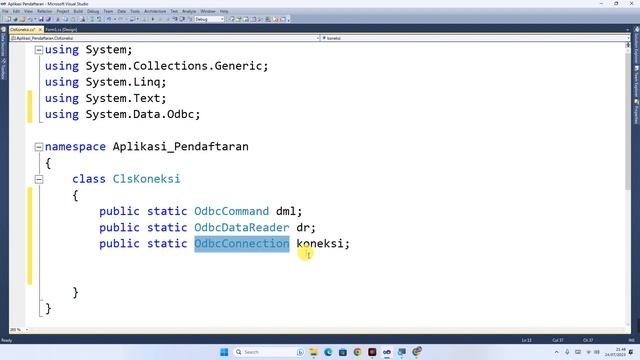
Task: Click the taskbar Search box
Action: pos(269,352)
